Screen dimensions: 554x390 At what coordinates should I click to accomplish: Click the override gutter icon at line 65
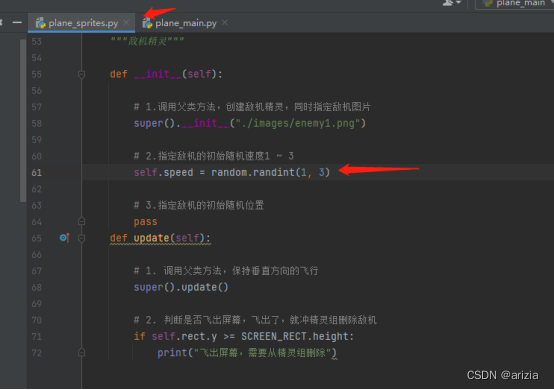pos(65,238)
